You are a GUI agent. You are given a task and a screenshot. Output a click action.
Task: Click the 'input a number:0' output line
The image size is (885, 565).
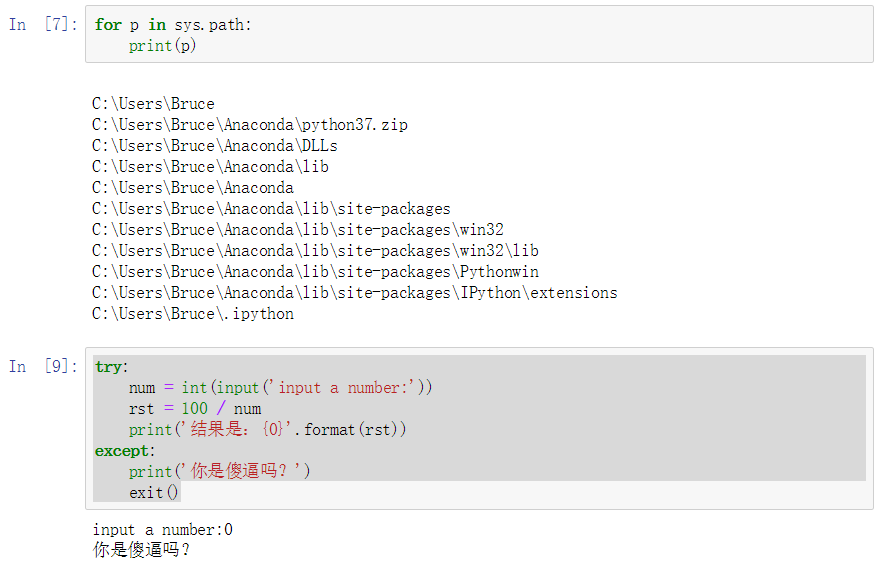click(x=162, y=530)
